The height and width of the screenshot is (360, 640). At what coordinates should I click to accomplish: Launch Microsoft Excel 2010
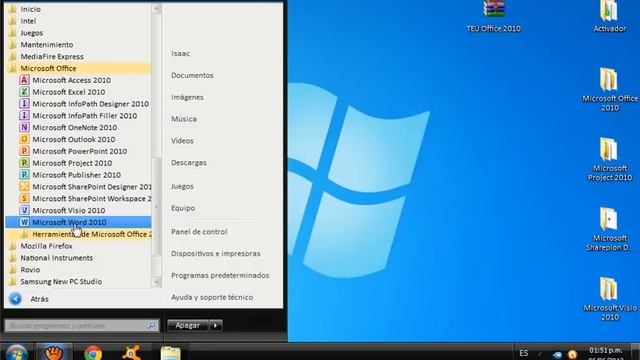coord(62,92)
